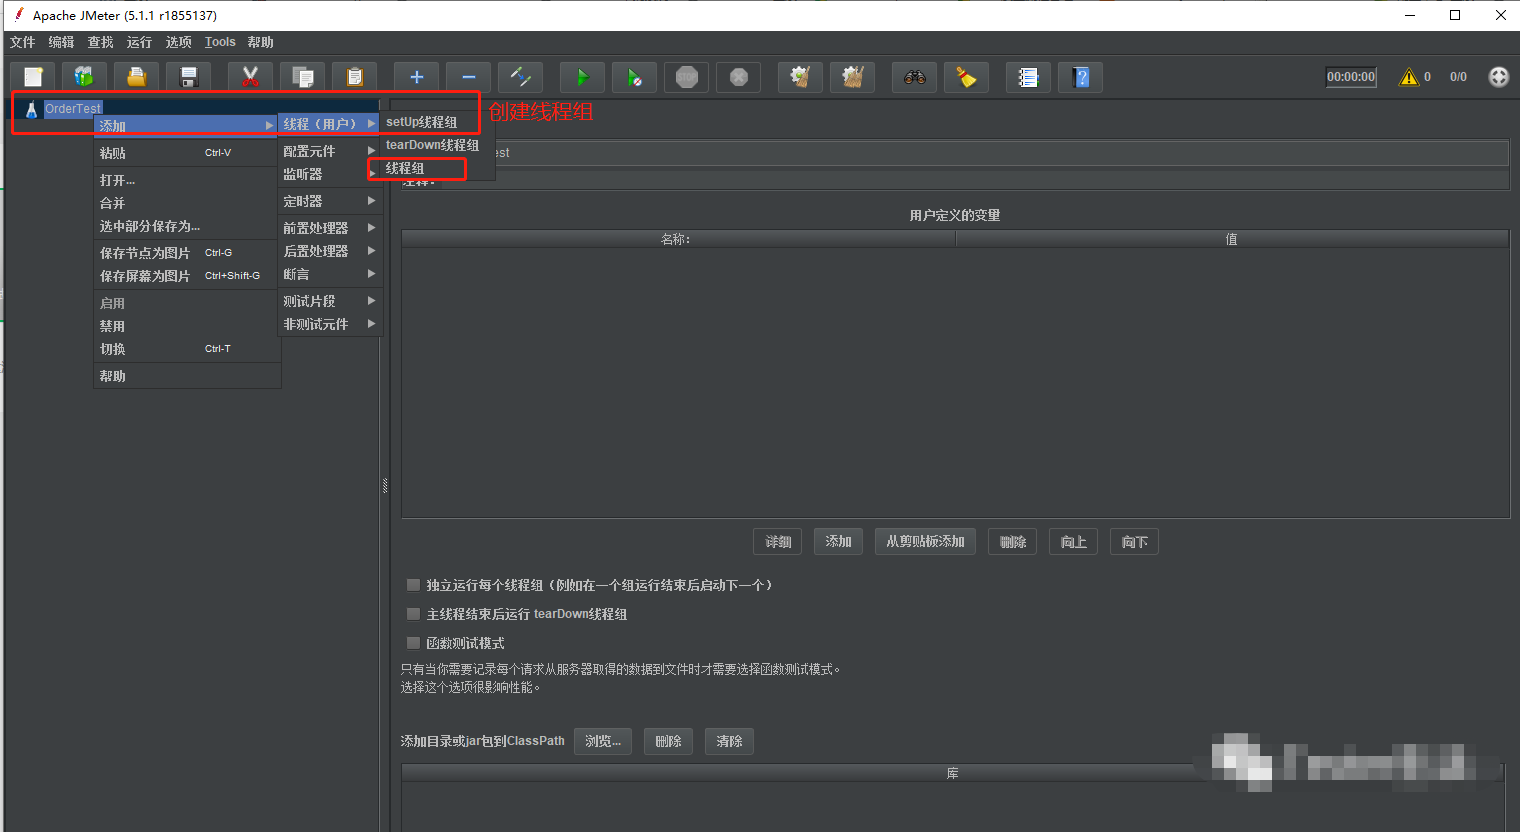Open the Templates toolbar icon
The height and width of the screenshot is (832, 1520).
(85, 77)
